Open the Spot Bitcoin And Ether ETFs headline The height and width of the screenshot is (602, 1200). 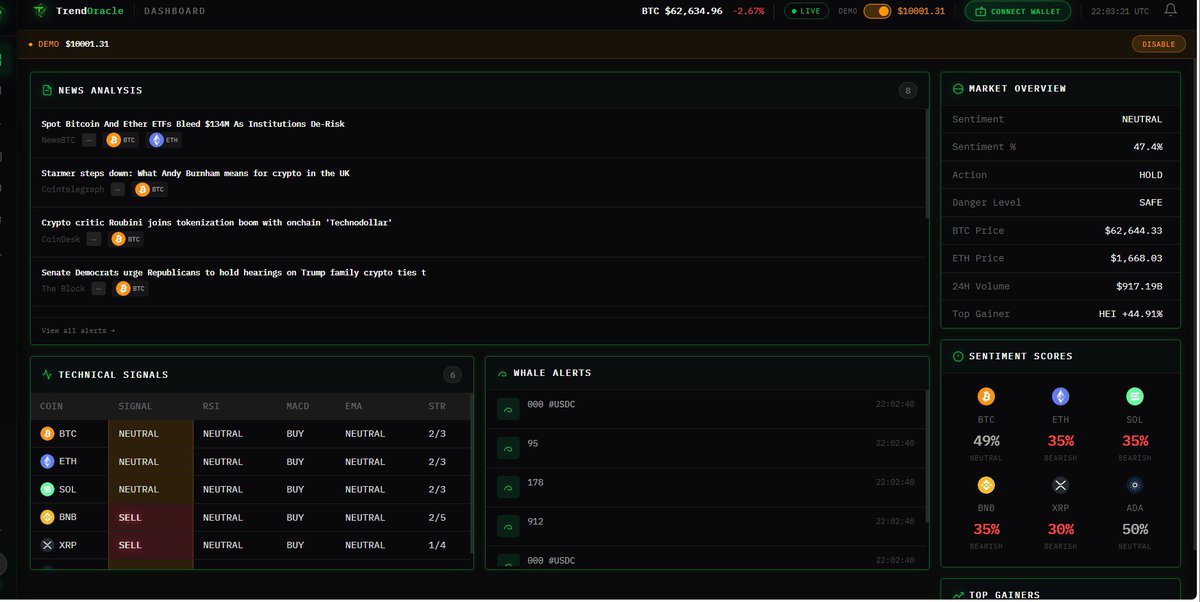click(193, 124)
